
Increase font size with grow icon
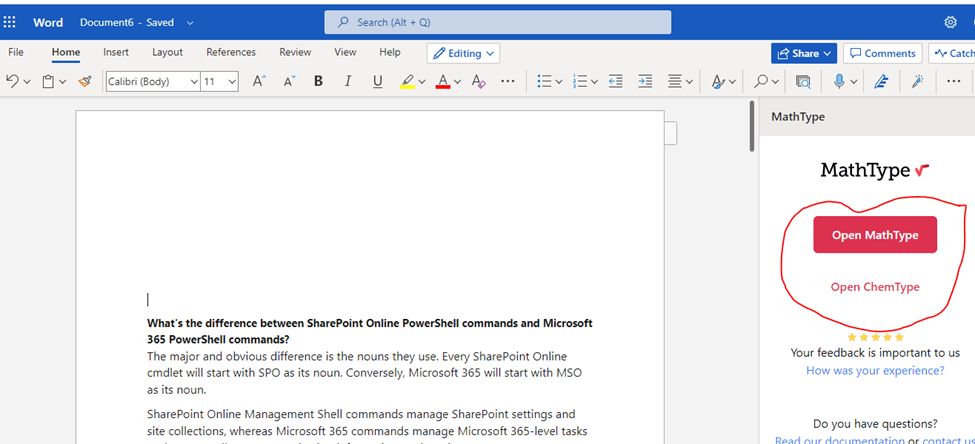(259, 81)
